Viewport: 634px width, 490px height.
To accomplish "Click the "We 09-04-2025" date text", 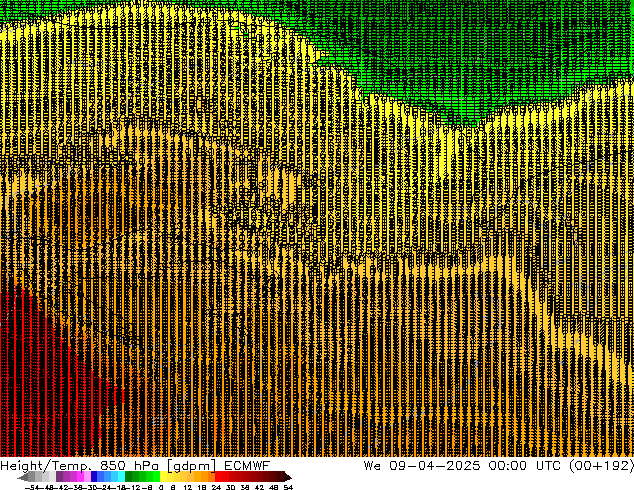I will click(x=422, y=466).
